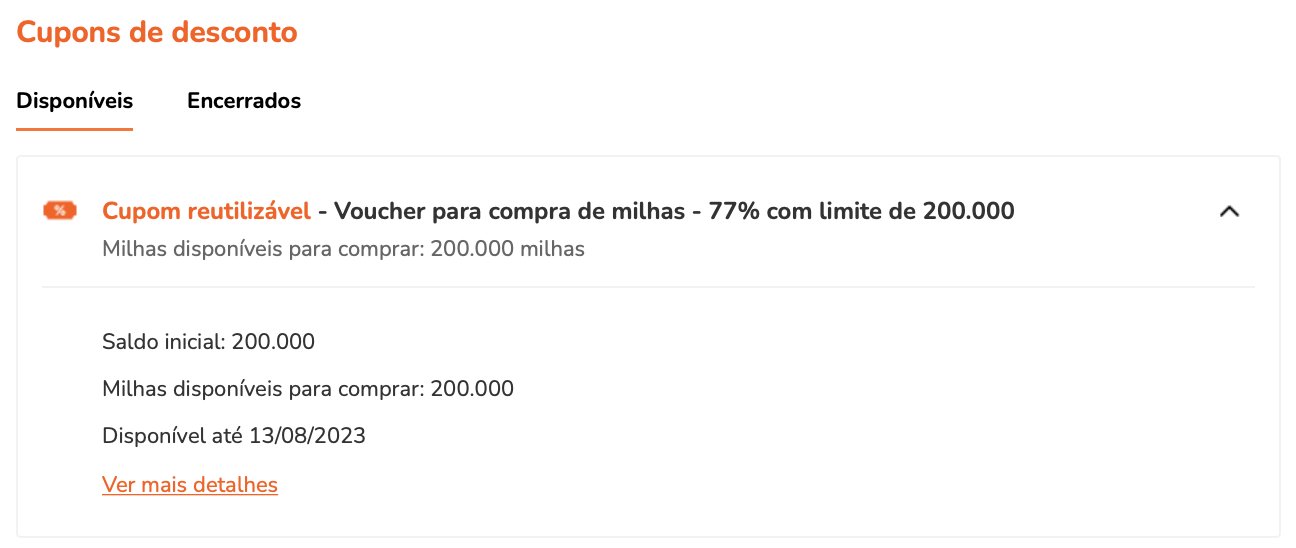
Task: Select the Disponíveis tab
Action: coord(75,101)
